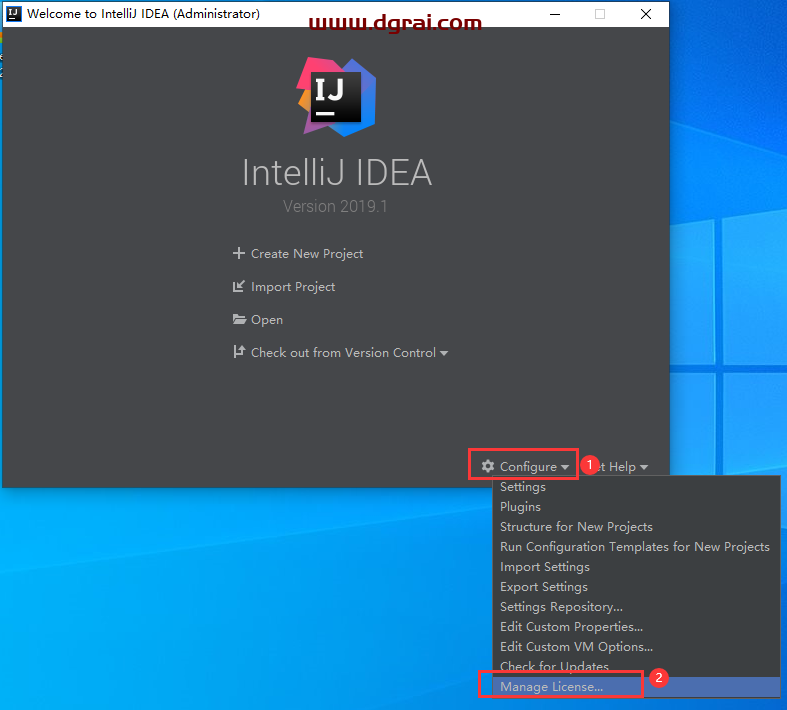The height and width of the screenshot is (710, 787).
Task: Choose Import Project
Action: point(293,287)
